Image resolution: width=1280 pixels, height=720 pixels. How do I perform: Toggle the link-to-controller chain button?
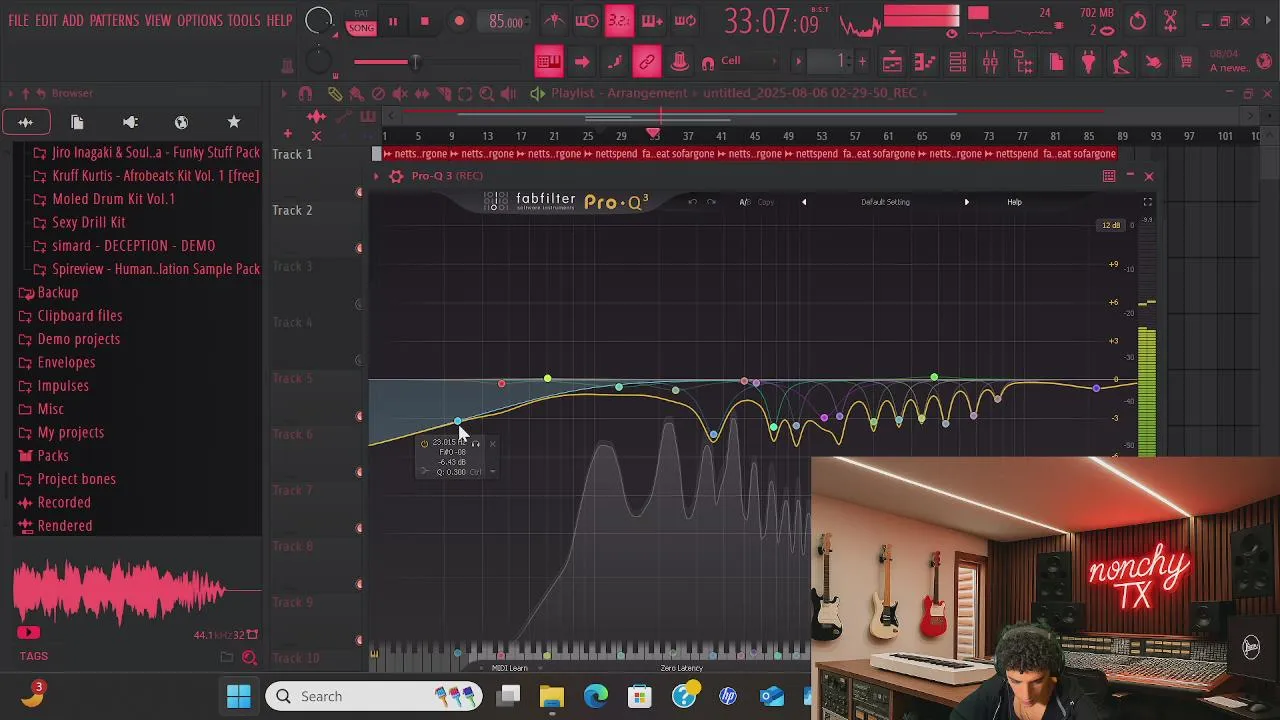[647, 62]
